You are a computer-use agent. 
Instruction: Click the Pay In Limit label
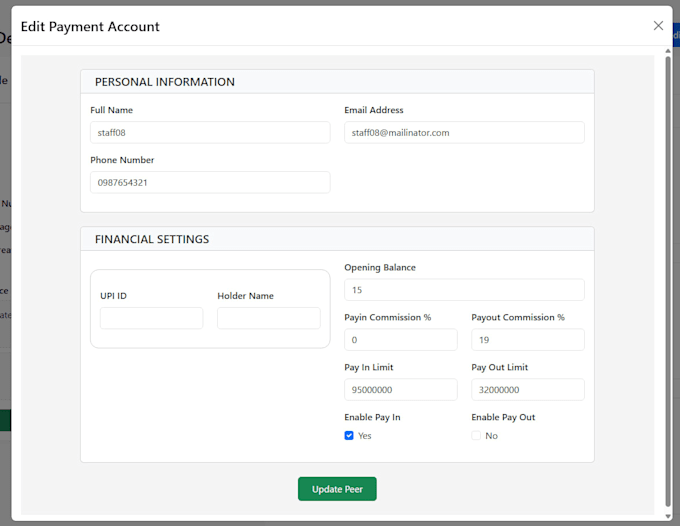coord(369,367)
